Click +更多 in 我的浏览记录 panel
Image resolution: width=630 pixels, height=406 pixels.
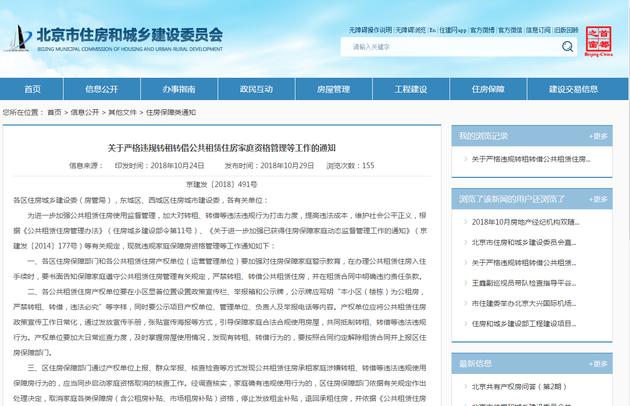pyautogui.click(x=598, y=136)
